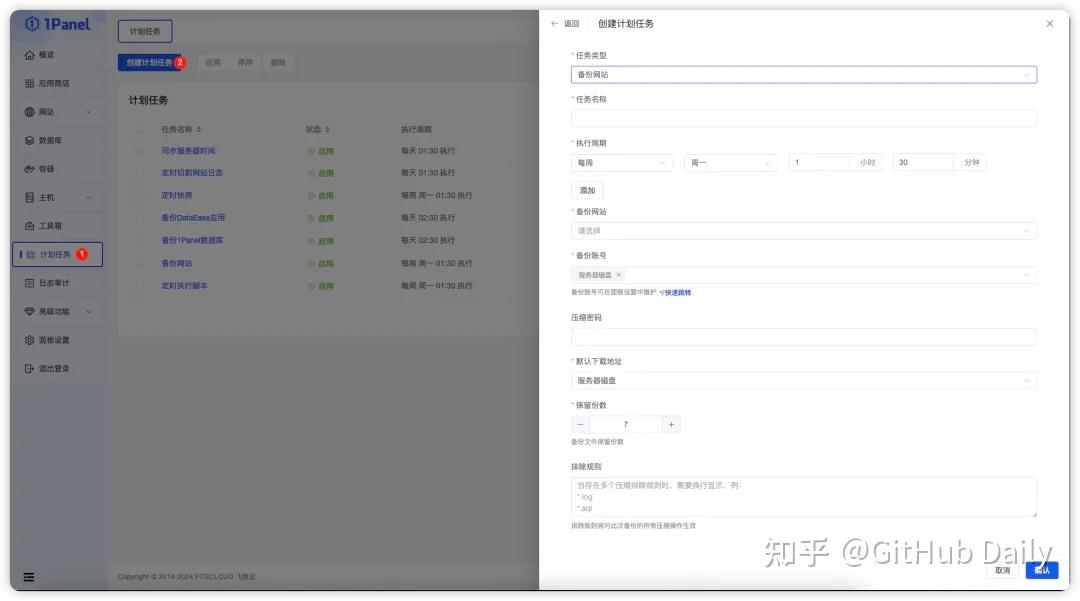1080x601 pixels.
Task: Increment 保留份数 with the plus stepper
Action: point(670,424)
